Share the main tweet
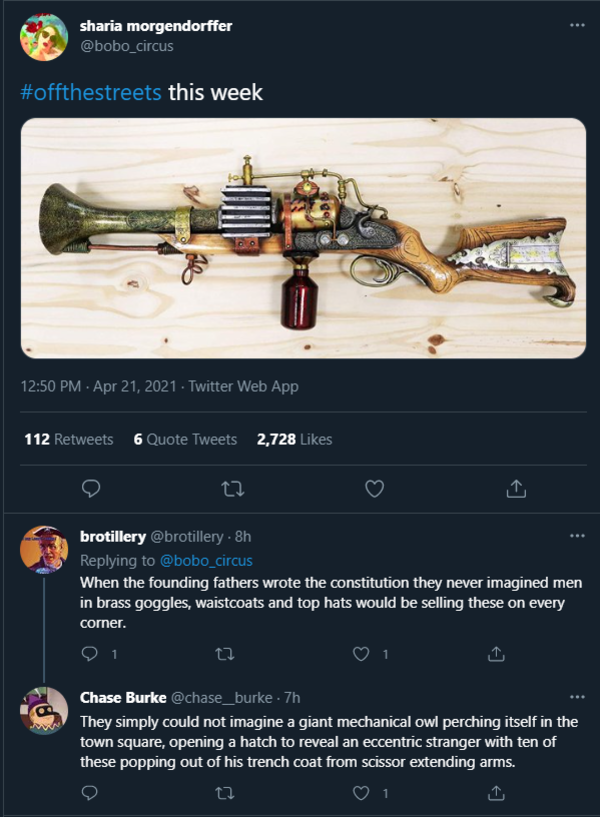 coord(516,488)
